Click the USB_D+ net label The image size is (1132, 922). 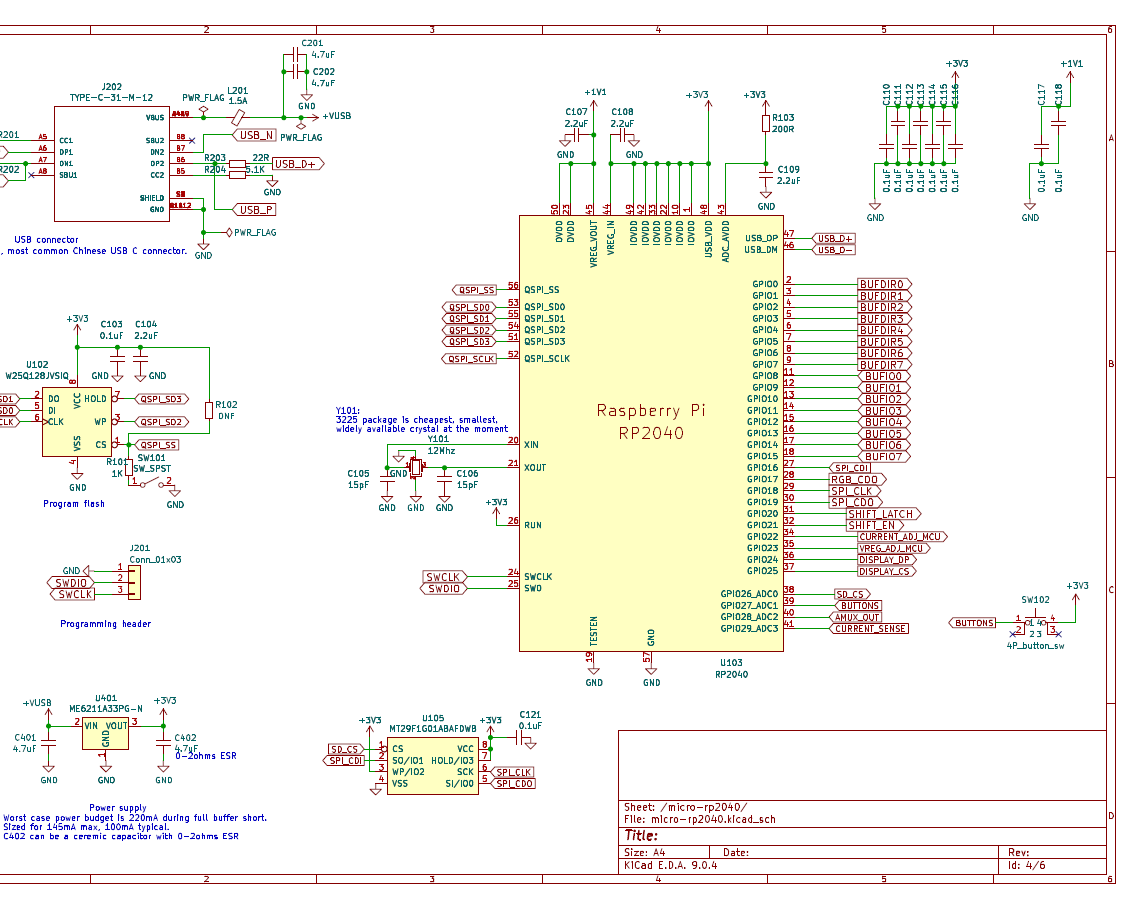pyautogui.click(x=297, y=162)
